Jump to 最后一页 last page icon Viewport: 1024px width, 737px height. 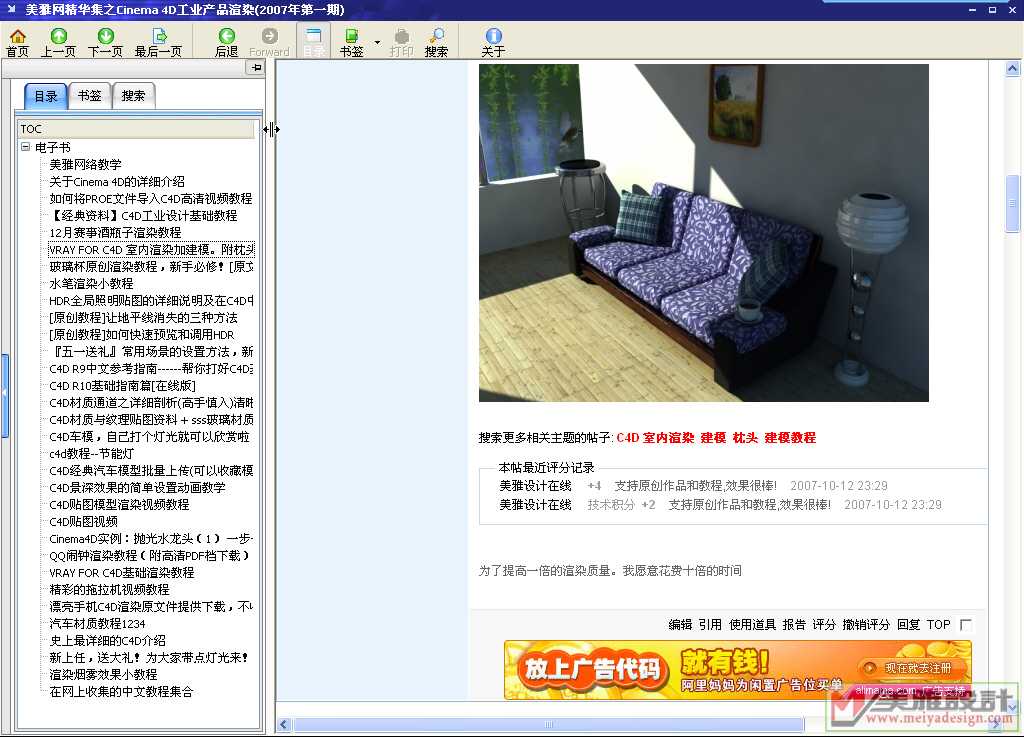tap(159, 36)
